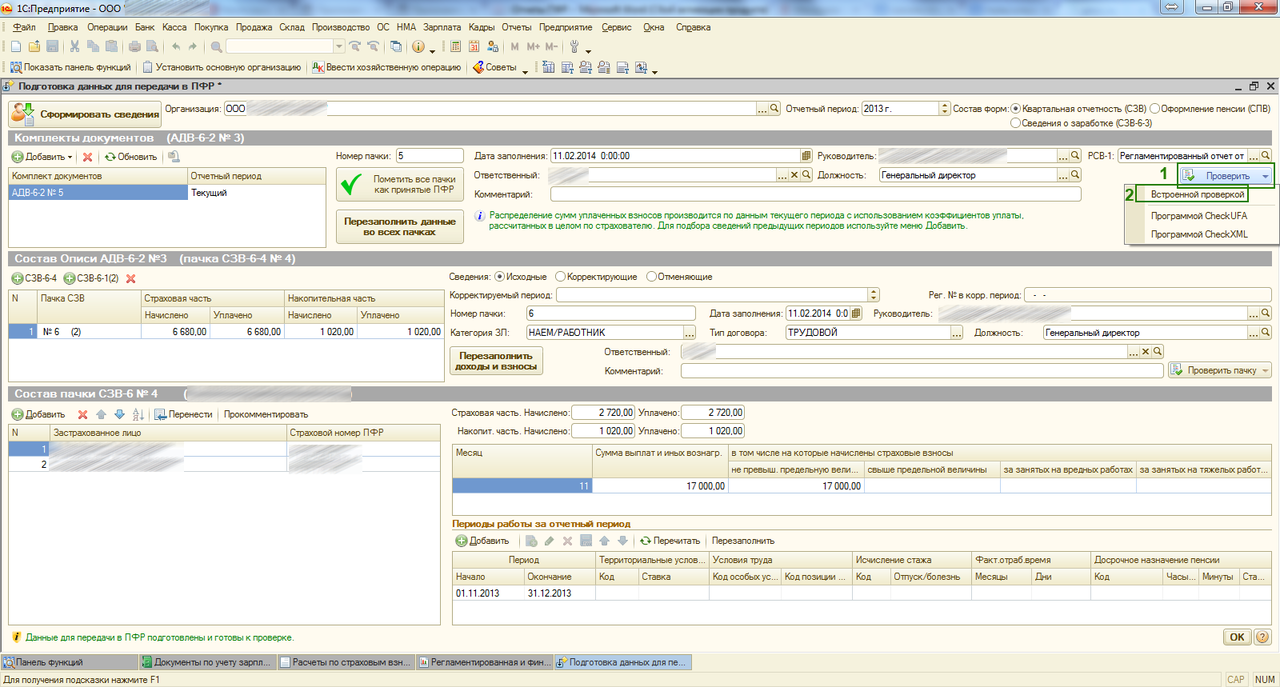Move insured person up with the arrow icon
This screenshot has width=1280, height=687.
pos(103,414)
